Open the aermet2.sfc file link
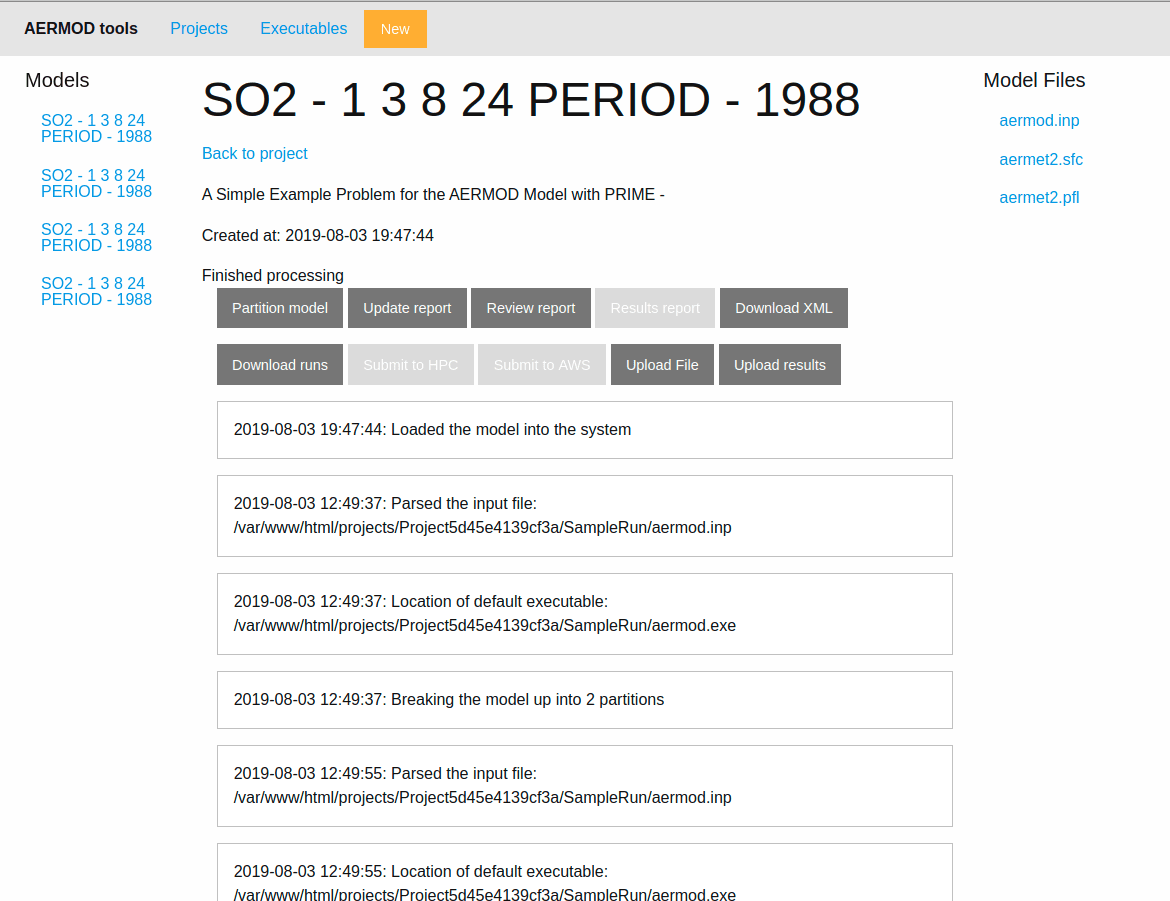Viewport: 1170px width, 901px height. click(x=1040, y=160)
